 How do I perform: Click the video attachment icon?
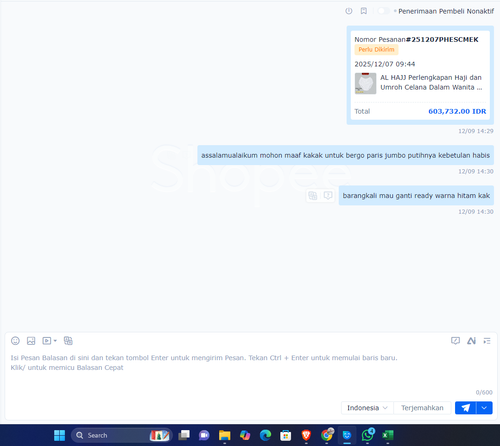pos(47,341)
